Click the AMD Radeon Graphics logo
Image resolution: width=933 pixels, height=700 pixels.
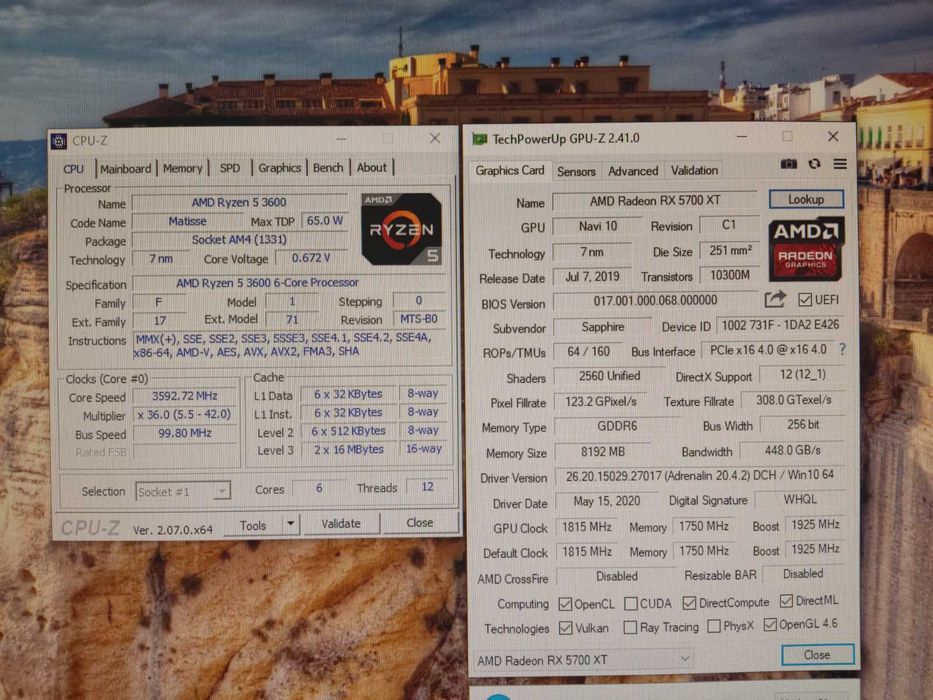click(806, 249)
